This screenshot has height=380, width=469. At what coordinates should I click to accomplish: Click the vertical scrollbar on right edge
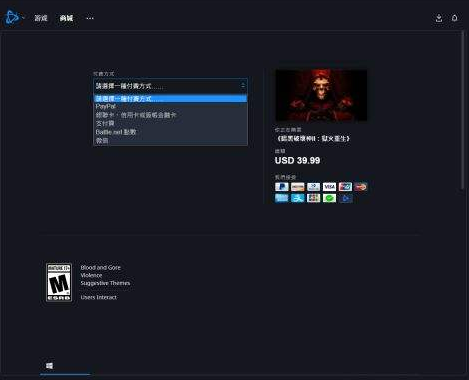click(463, 110)
